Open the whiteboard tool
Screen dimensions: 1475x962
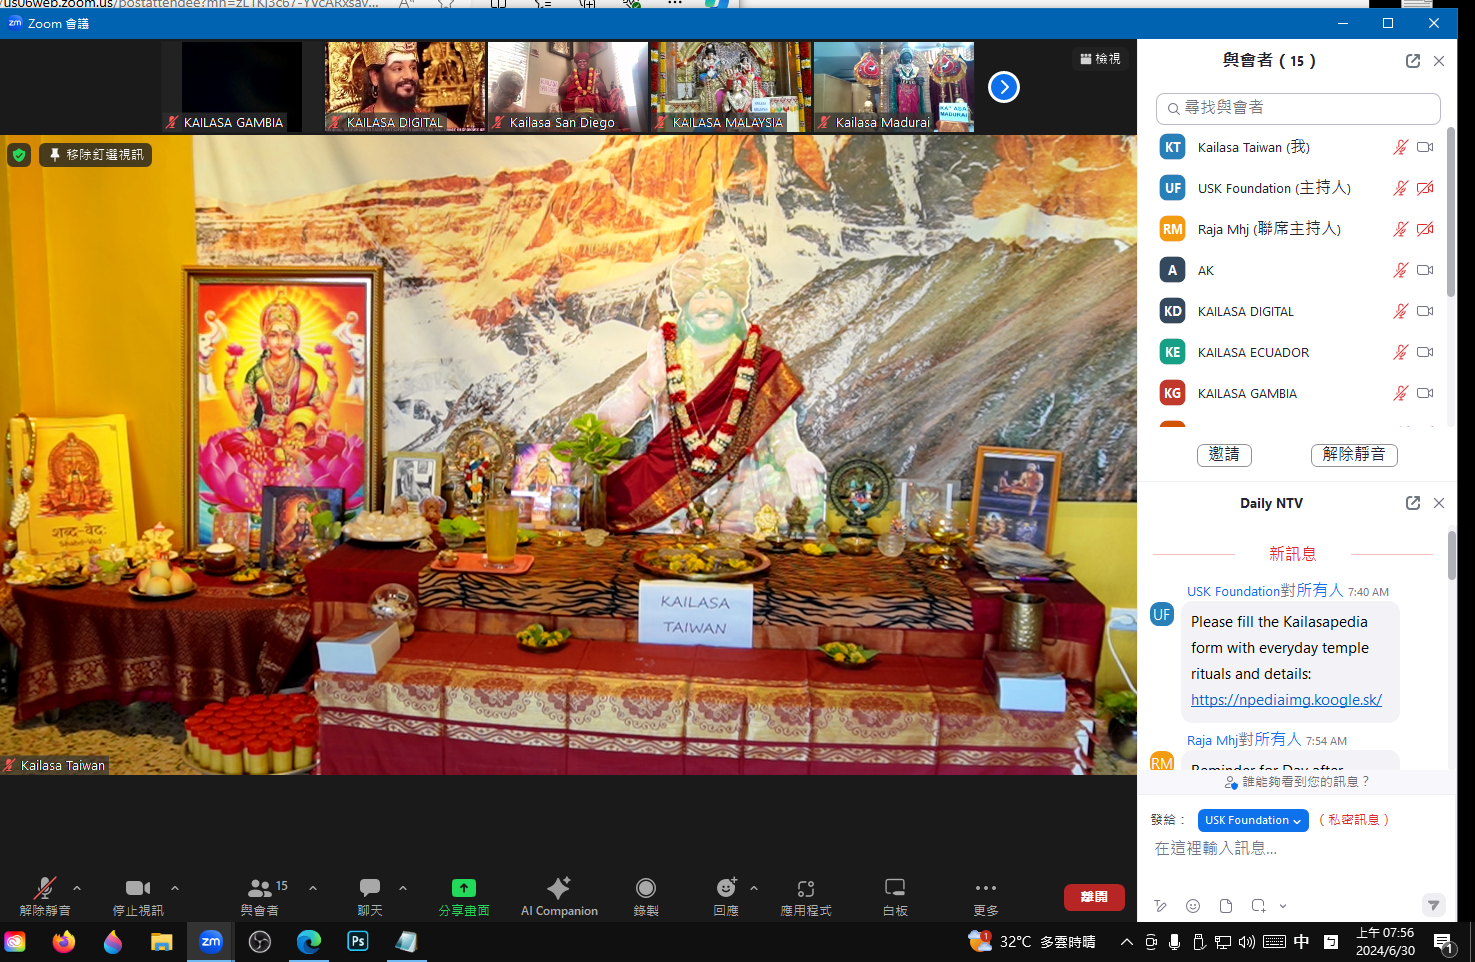click(x=894, y=888)
